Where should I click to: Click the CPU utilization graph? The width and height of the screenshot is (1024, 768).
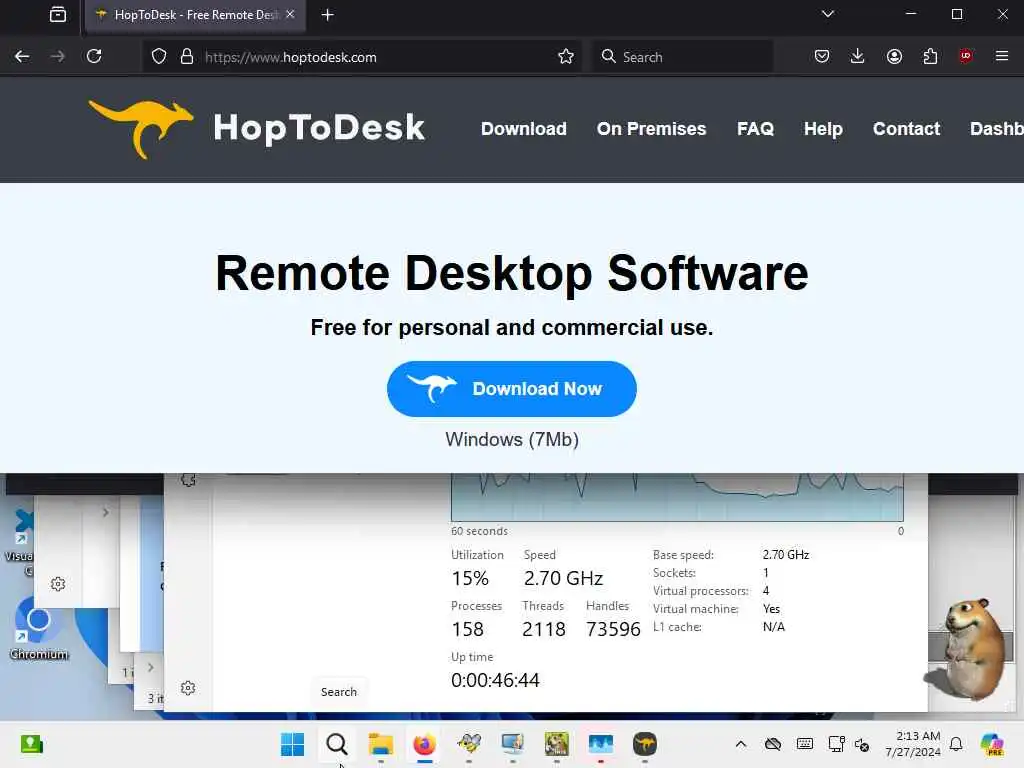677,498
